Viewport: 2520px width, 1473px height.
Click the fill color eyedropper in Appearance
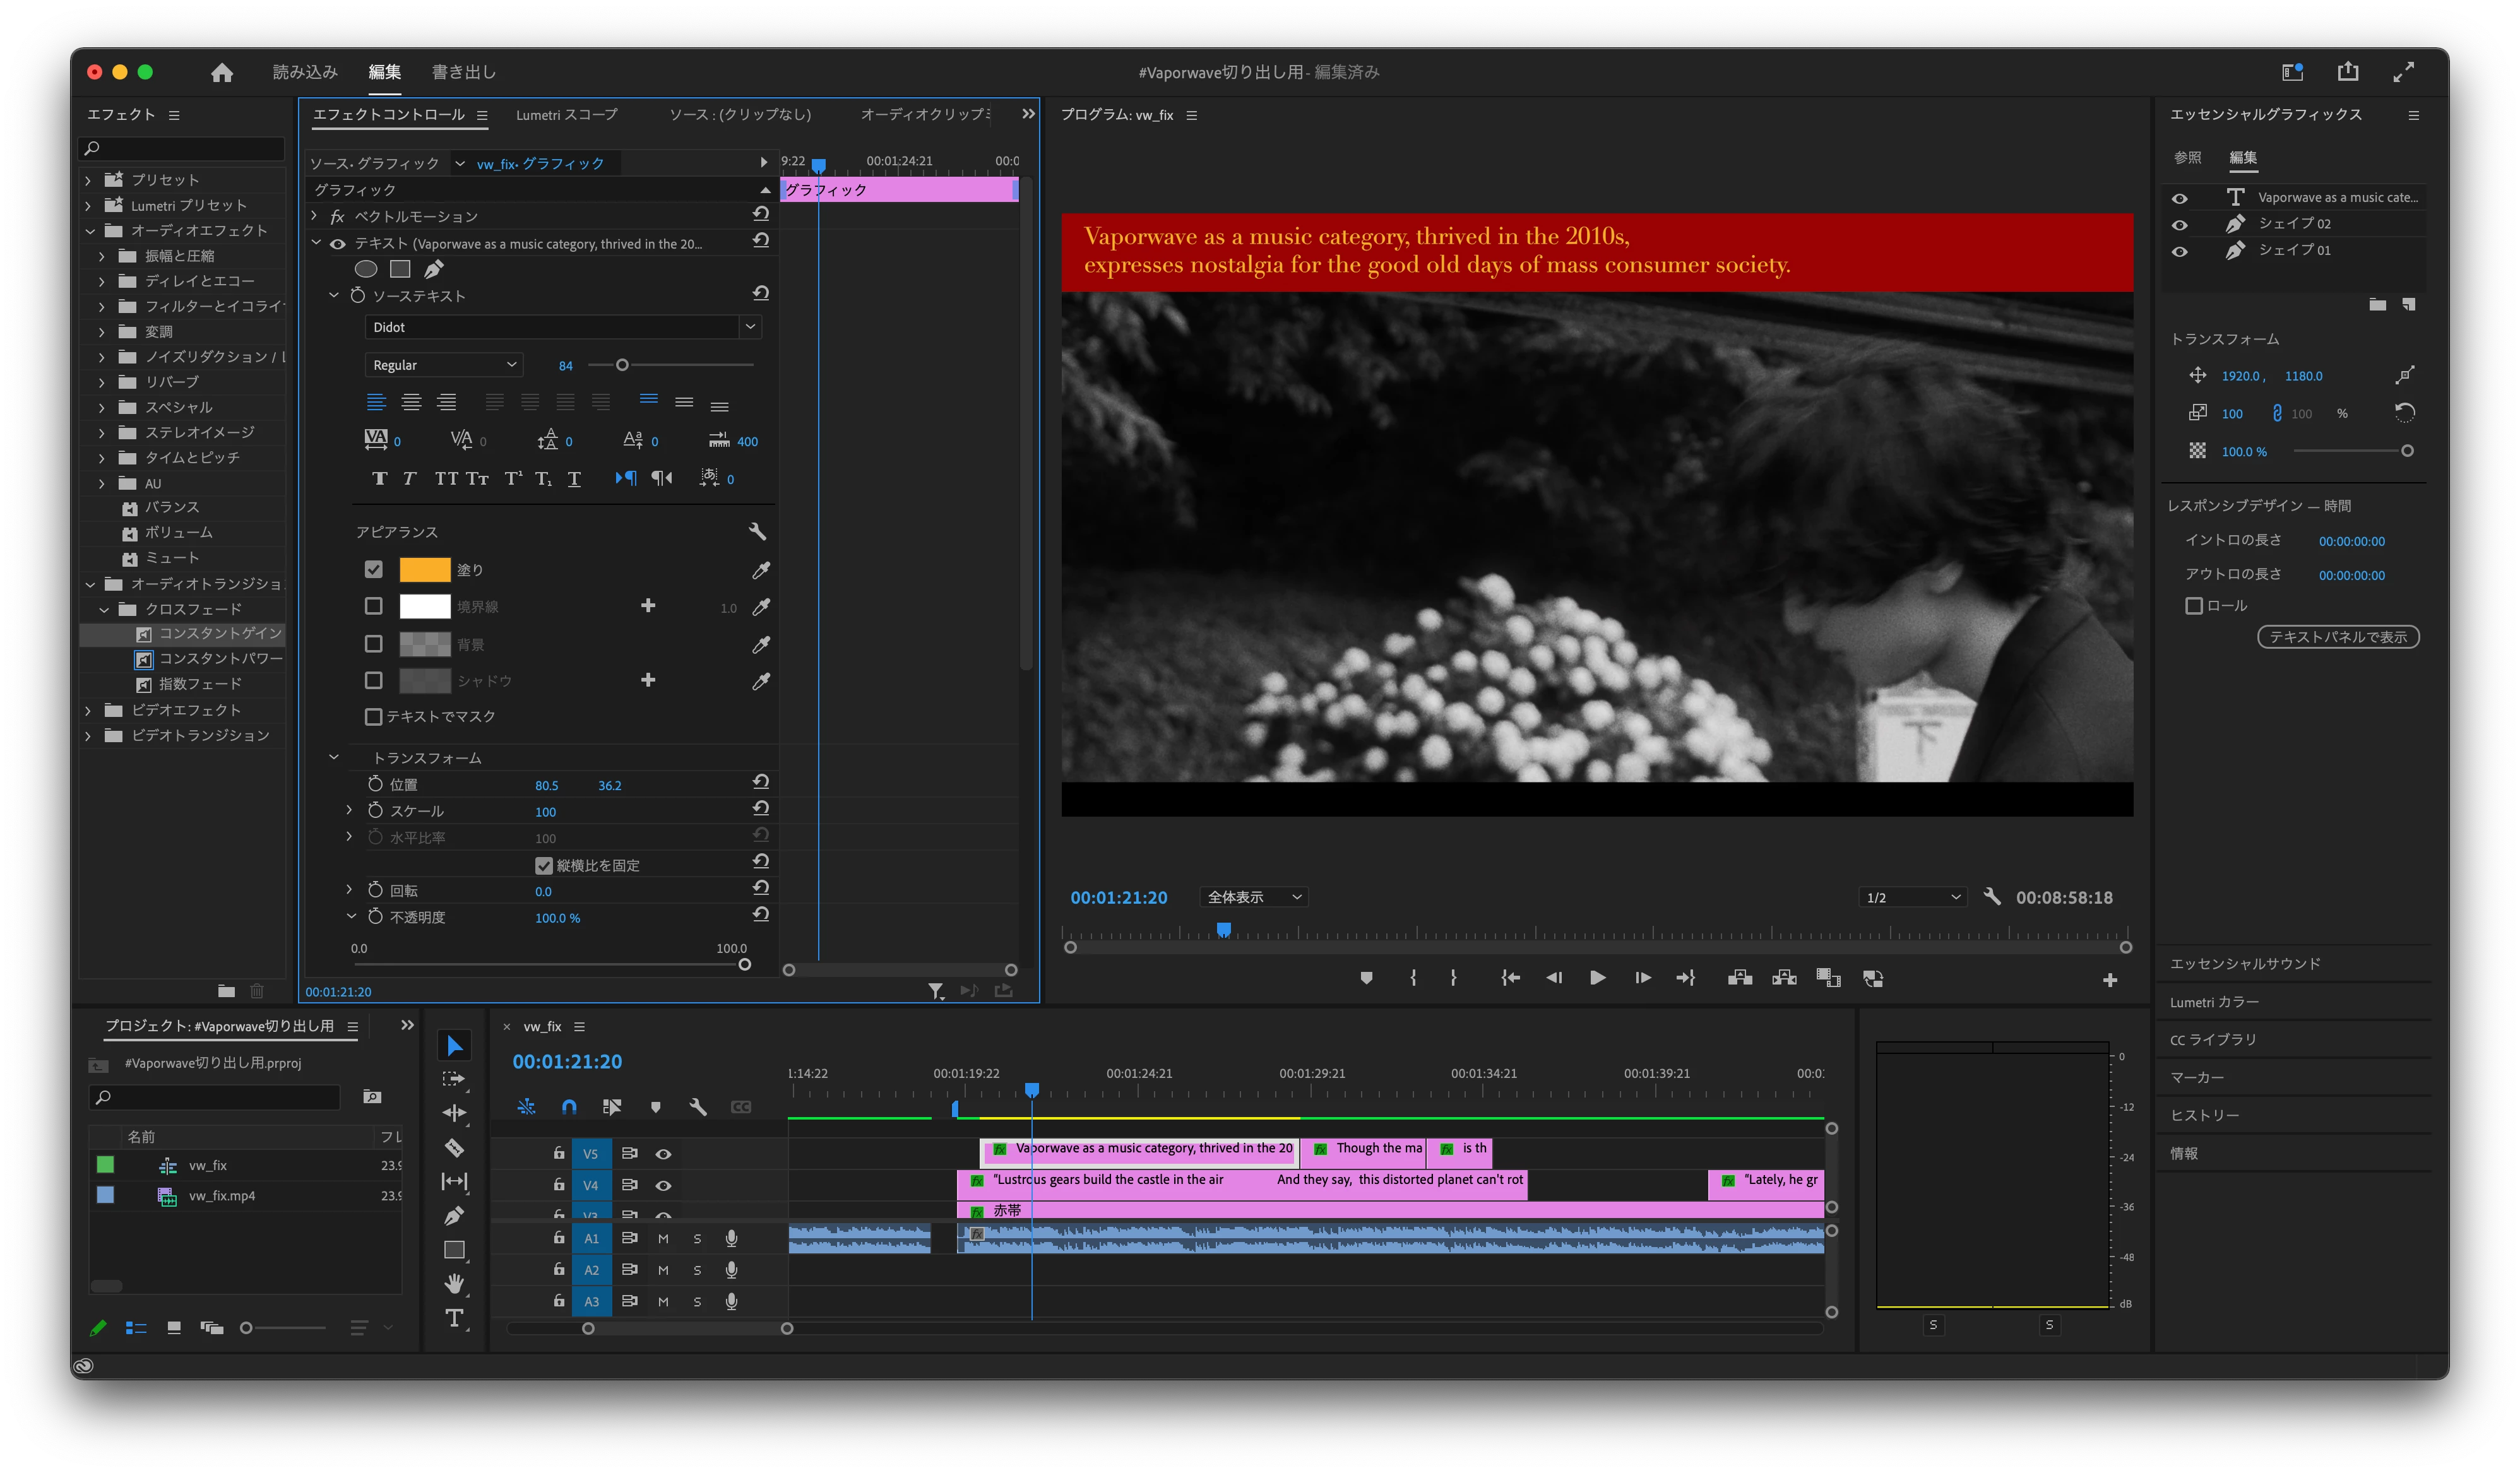click(x=761, y=570)
